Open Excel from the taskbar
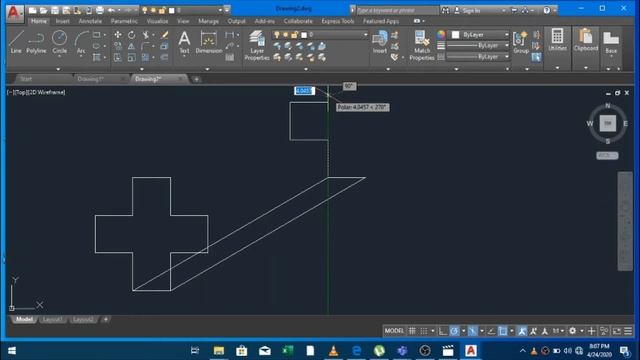This screenshot has height=360, width=640. coord(287,351)
